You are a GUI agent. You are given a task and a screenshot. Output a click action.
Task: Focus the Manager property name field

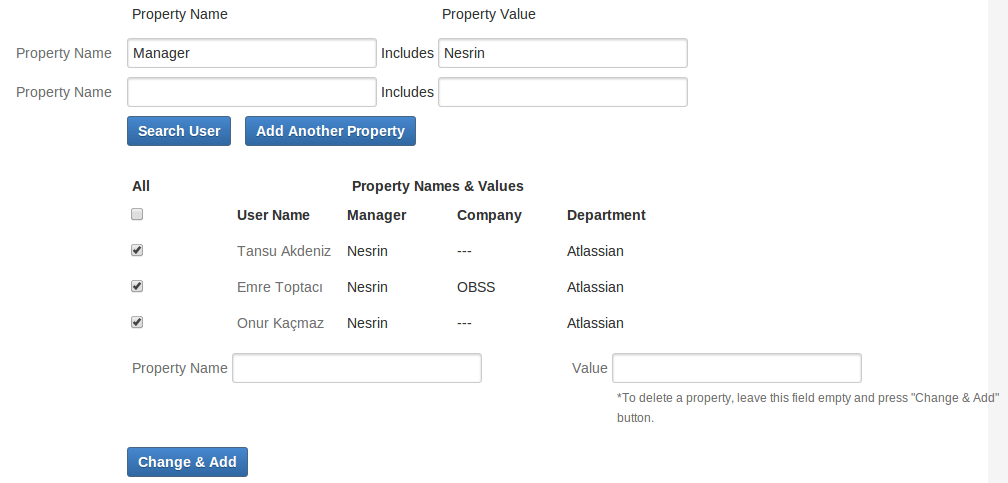click(252, 53)
